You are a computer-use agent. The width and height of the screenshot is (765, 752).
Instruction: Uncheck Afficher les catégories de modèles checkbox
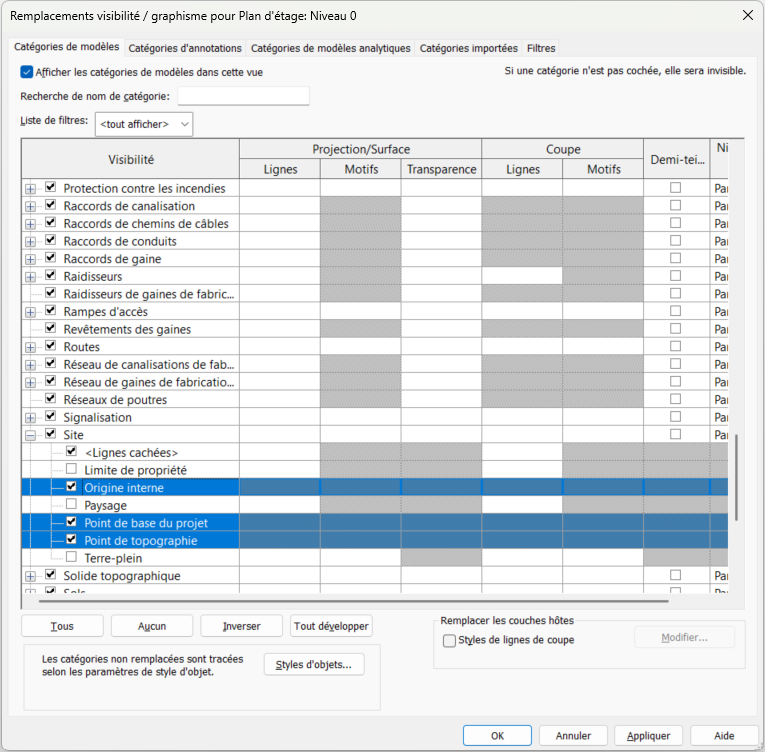click(27, 72)
